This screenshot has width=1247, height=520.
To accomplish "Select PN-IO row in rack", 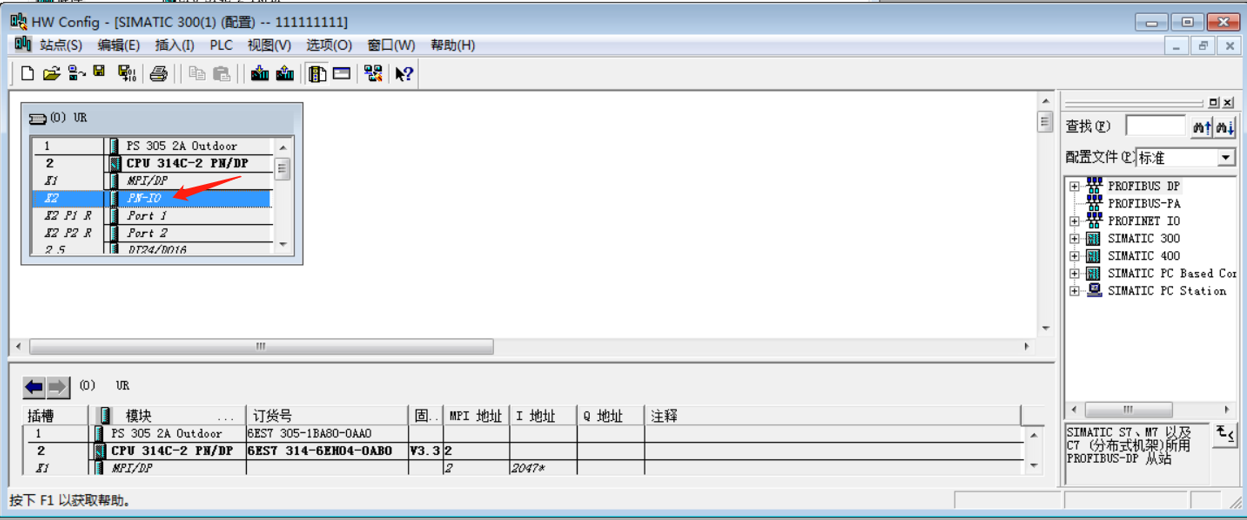I will point(152,198).
